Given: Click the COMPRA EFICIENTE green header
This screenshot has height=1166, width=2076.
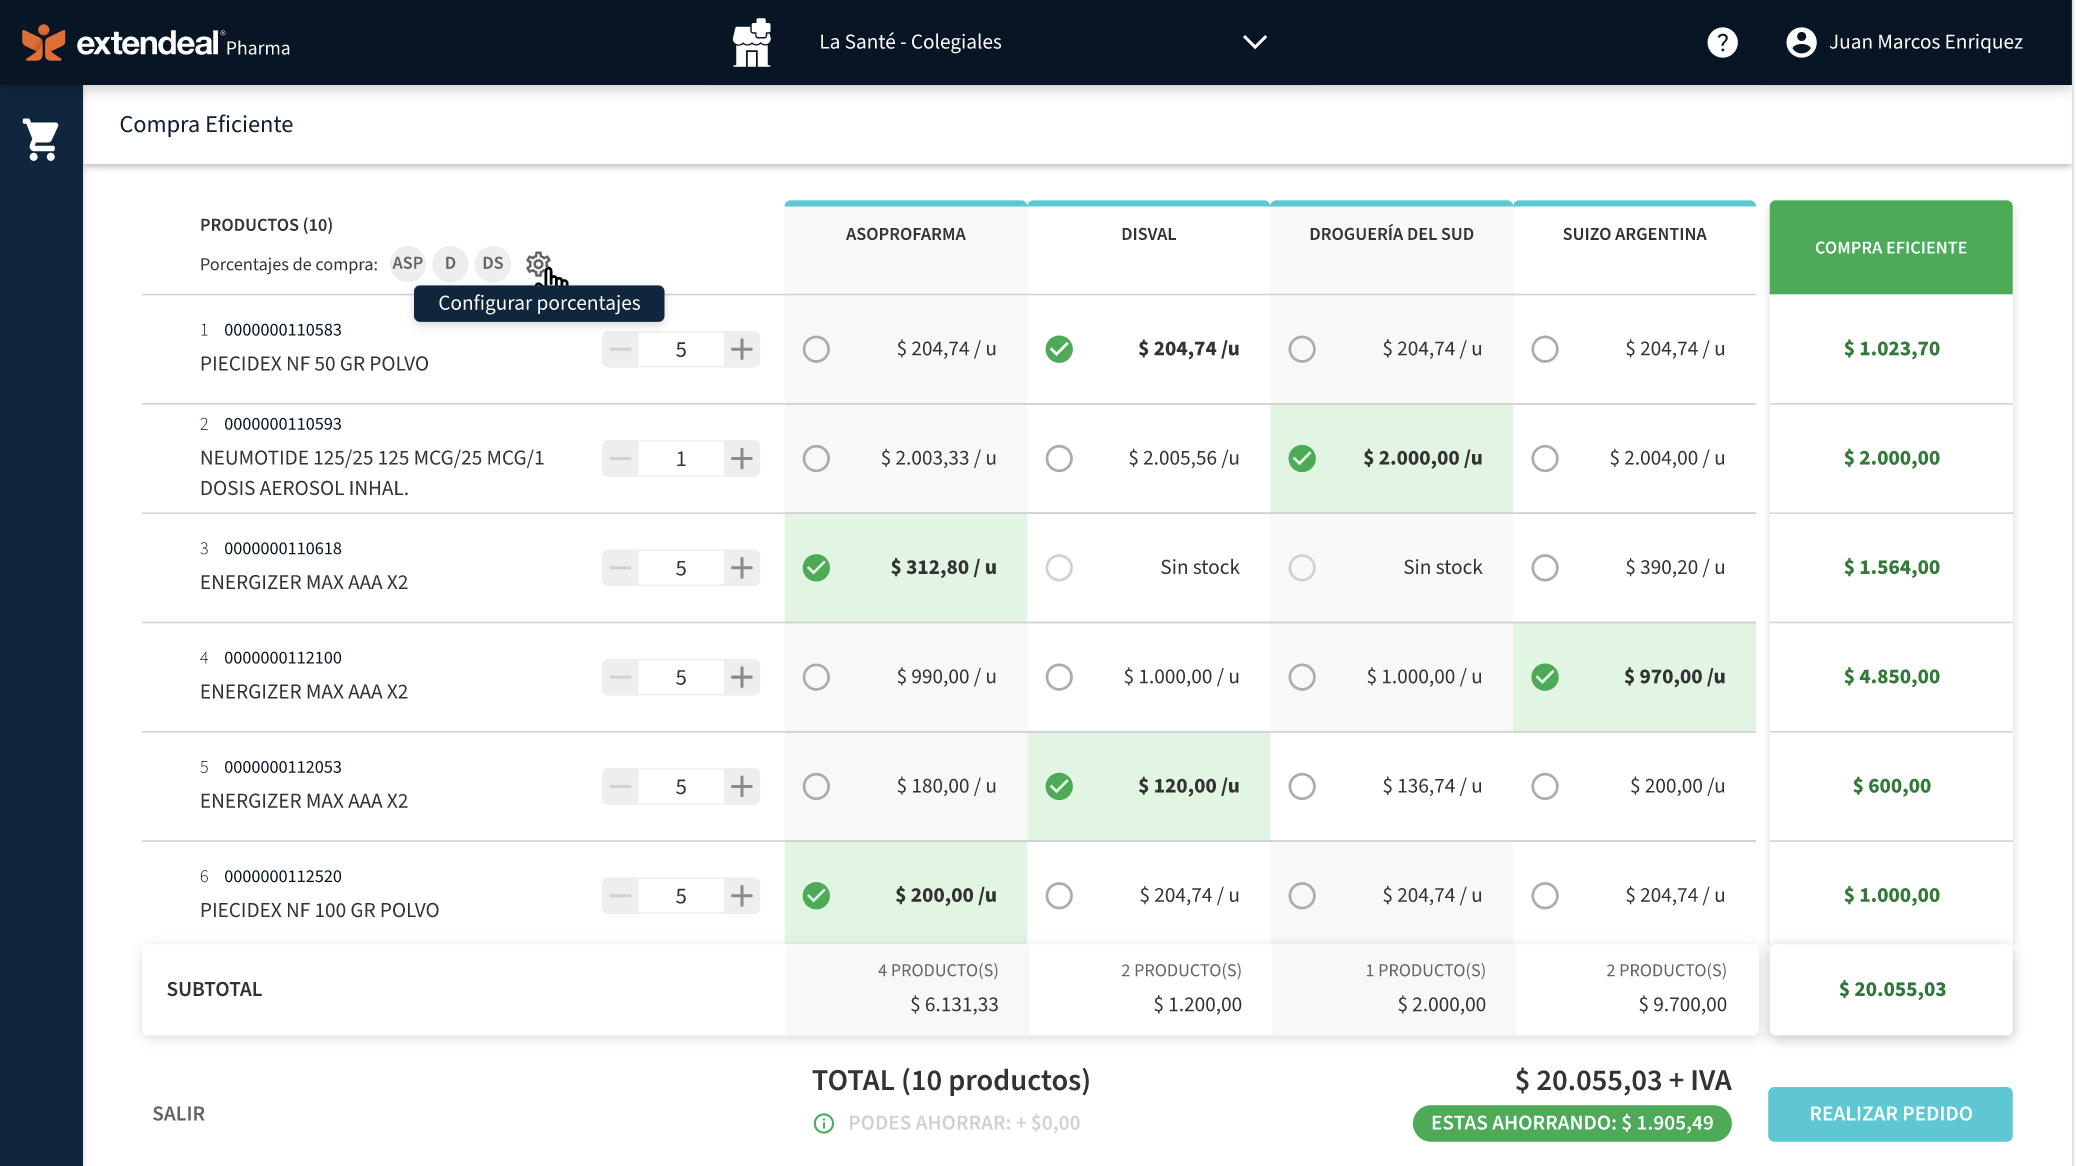Looking at the screenshot, I should click(x=1890, y=247).
